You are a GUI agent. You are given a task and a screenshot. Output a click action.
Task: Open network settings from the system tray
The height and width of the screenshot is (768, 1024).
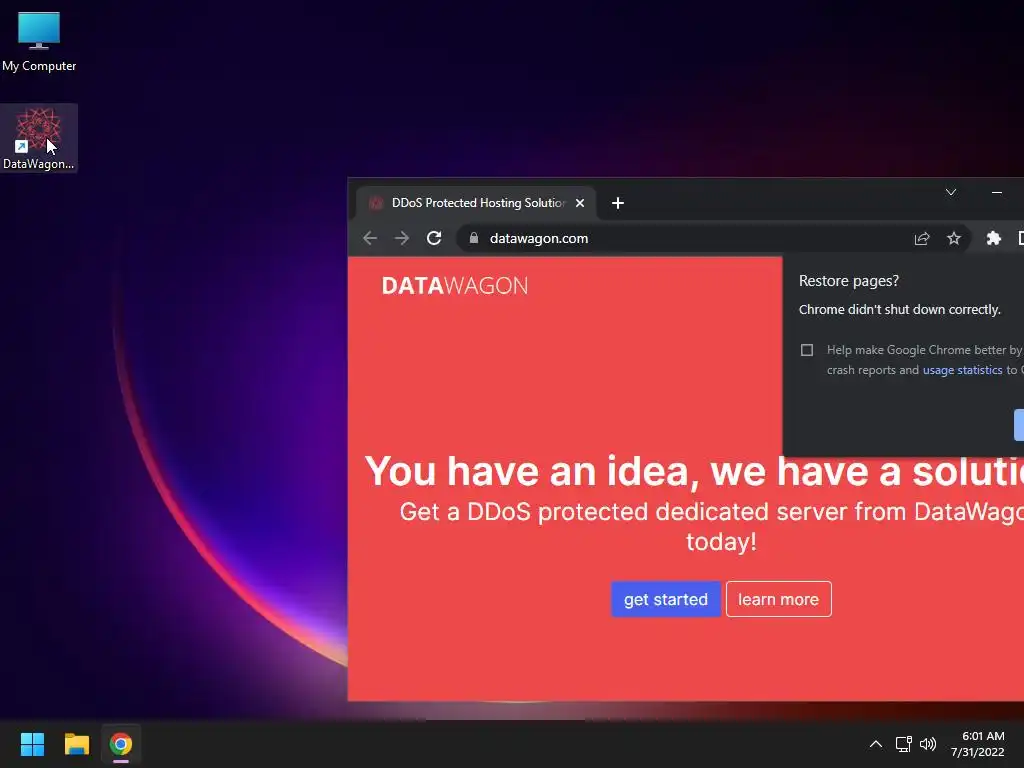tap(903, 744)
